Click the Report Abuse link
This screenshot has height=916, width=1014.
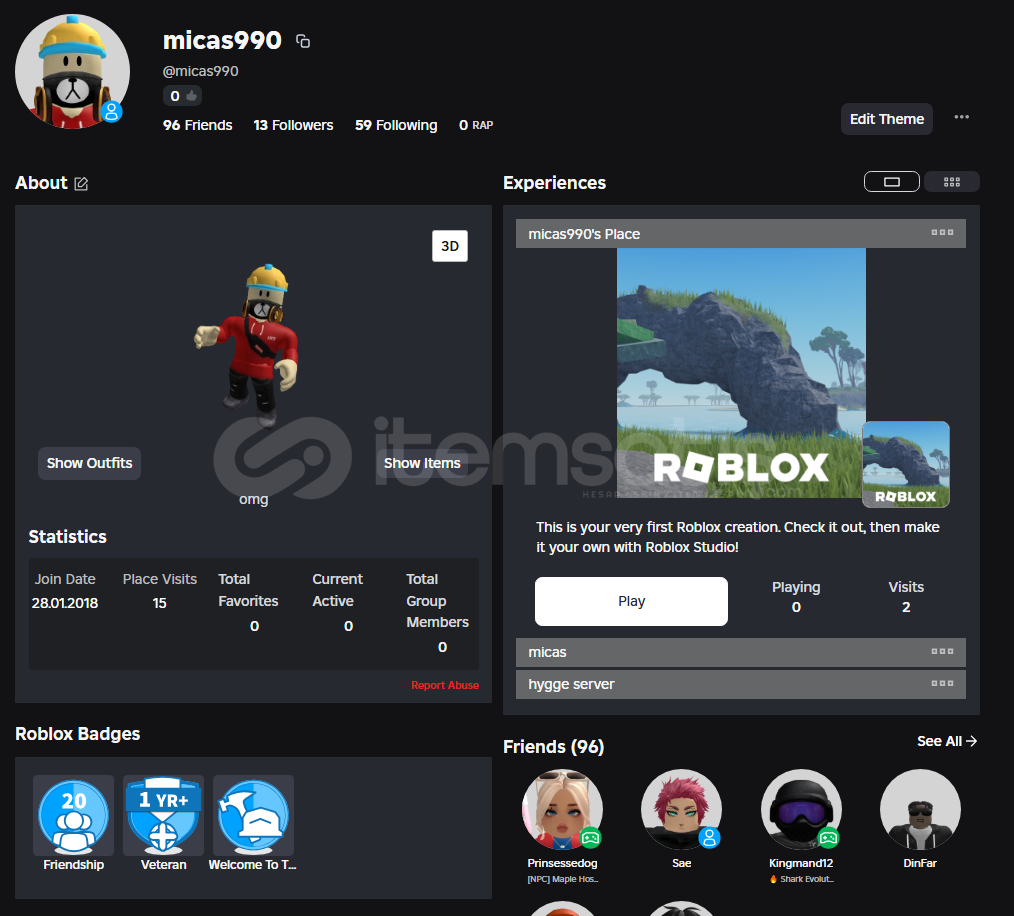(x=445, y=685)
